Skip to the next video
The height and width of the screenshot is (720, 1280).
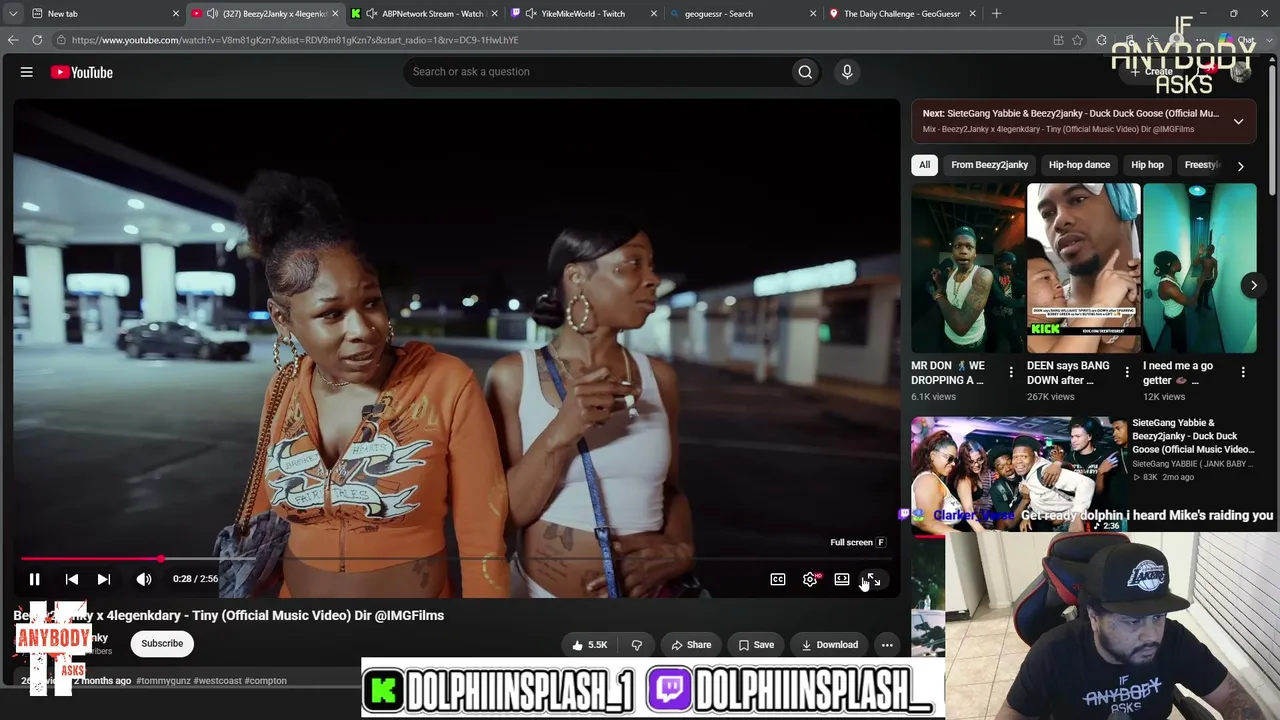[104, 579]
